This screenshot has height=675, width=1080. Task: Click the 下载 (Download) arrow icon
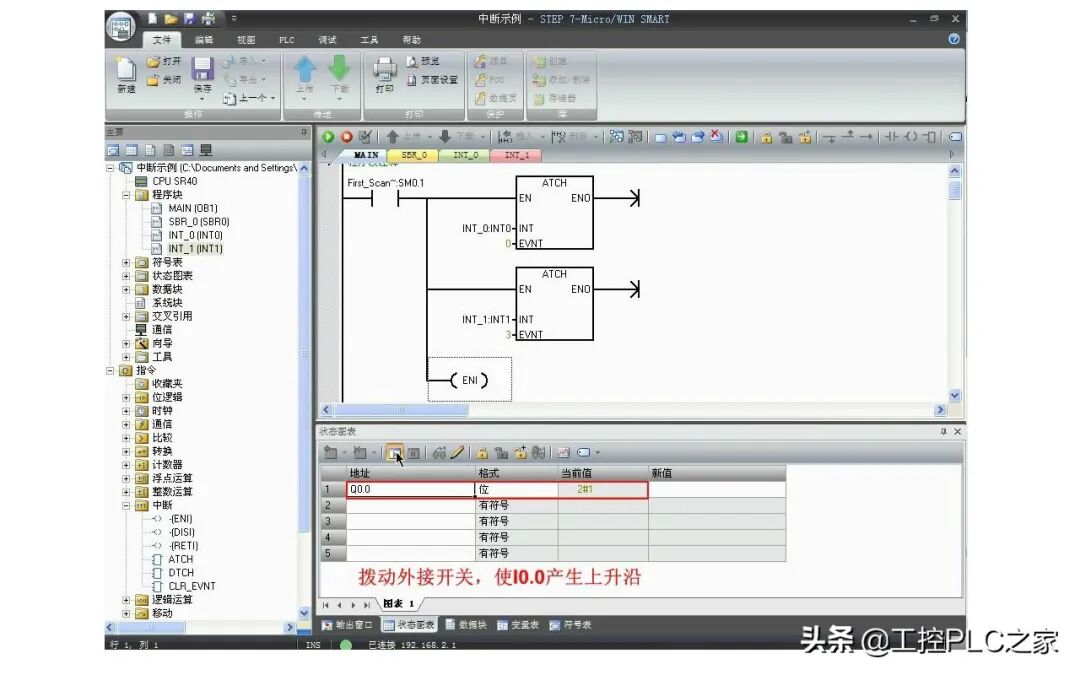[337, 70]
